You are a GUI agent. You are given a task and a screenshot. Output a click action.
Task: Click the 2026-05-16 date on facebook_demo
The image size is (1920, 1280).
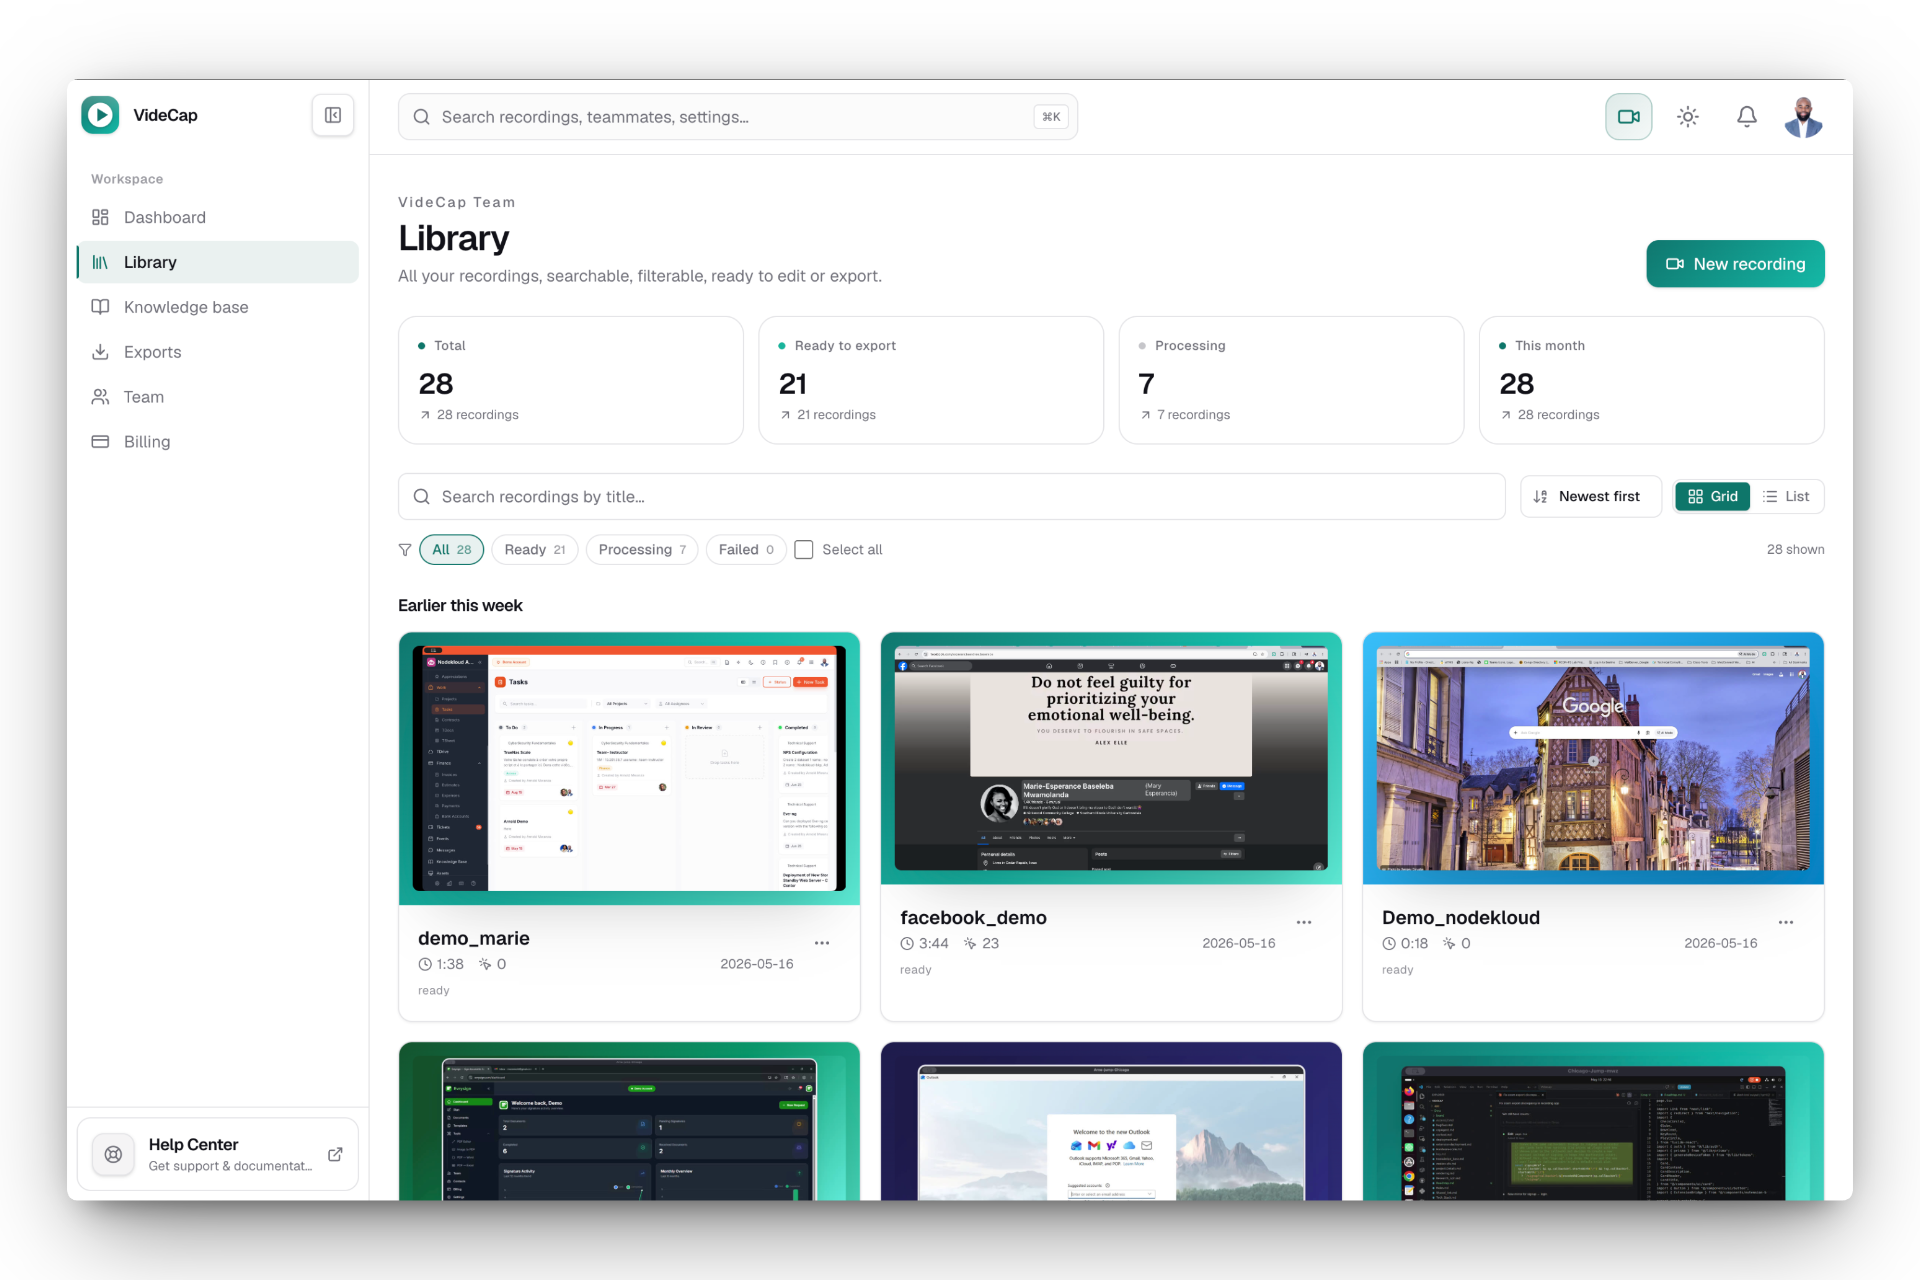pyautogui.click(x=1238, y=944)
